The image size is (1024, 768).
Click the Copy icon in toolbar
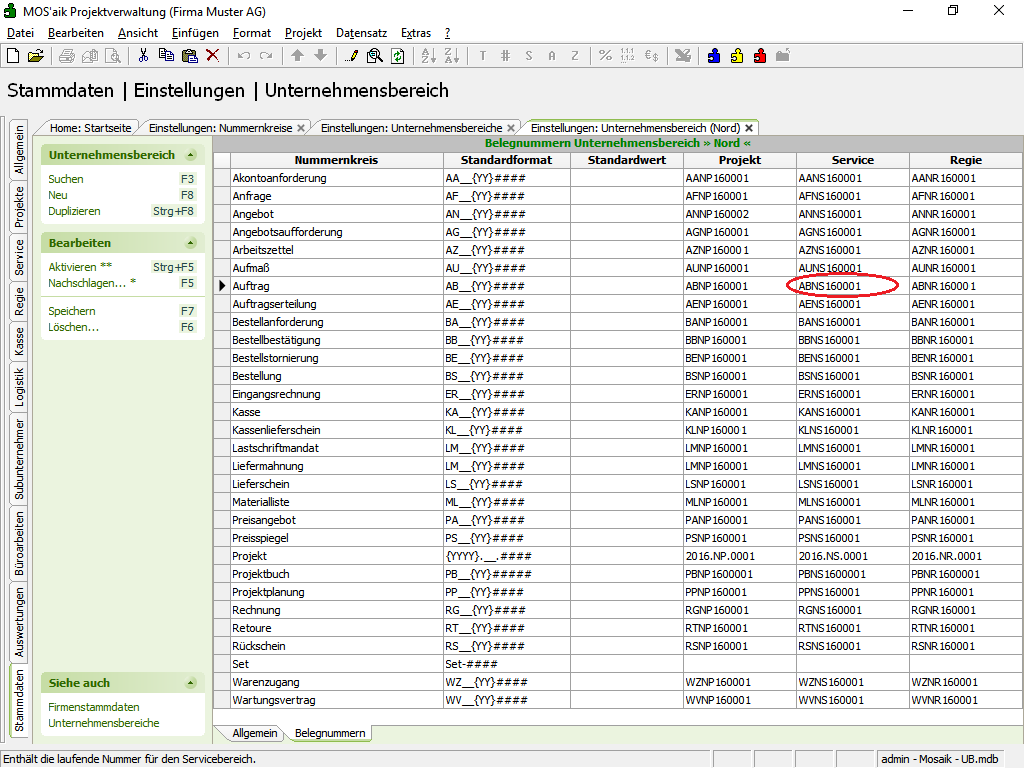click(x=166, y=56)
